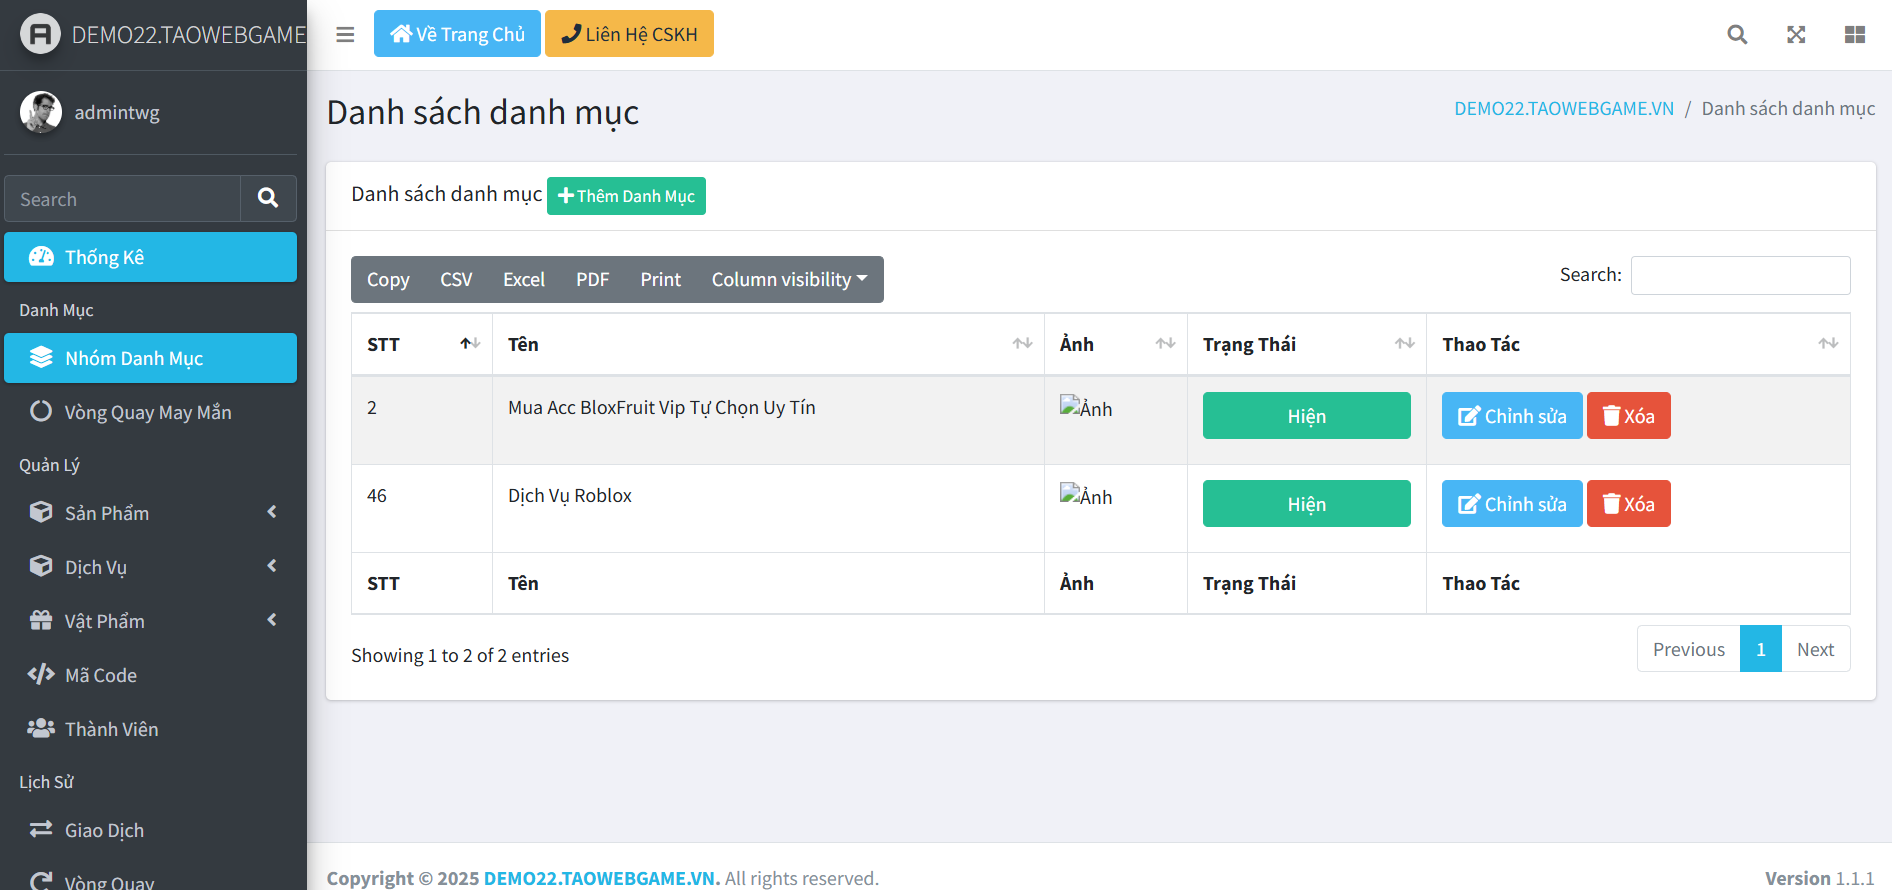Click Mua Acc BloxFruit Vip Tự Chọn Uy Tín text
1892x890 pixels.
tap(662, 407)
